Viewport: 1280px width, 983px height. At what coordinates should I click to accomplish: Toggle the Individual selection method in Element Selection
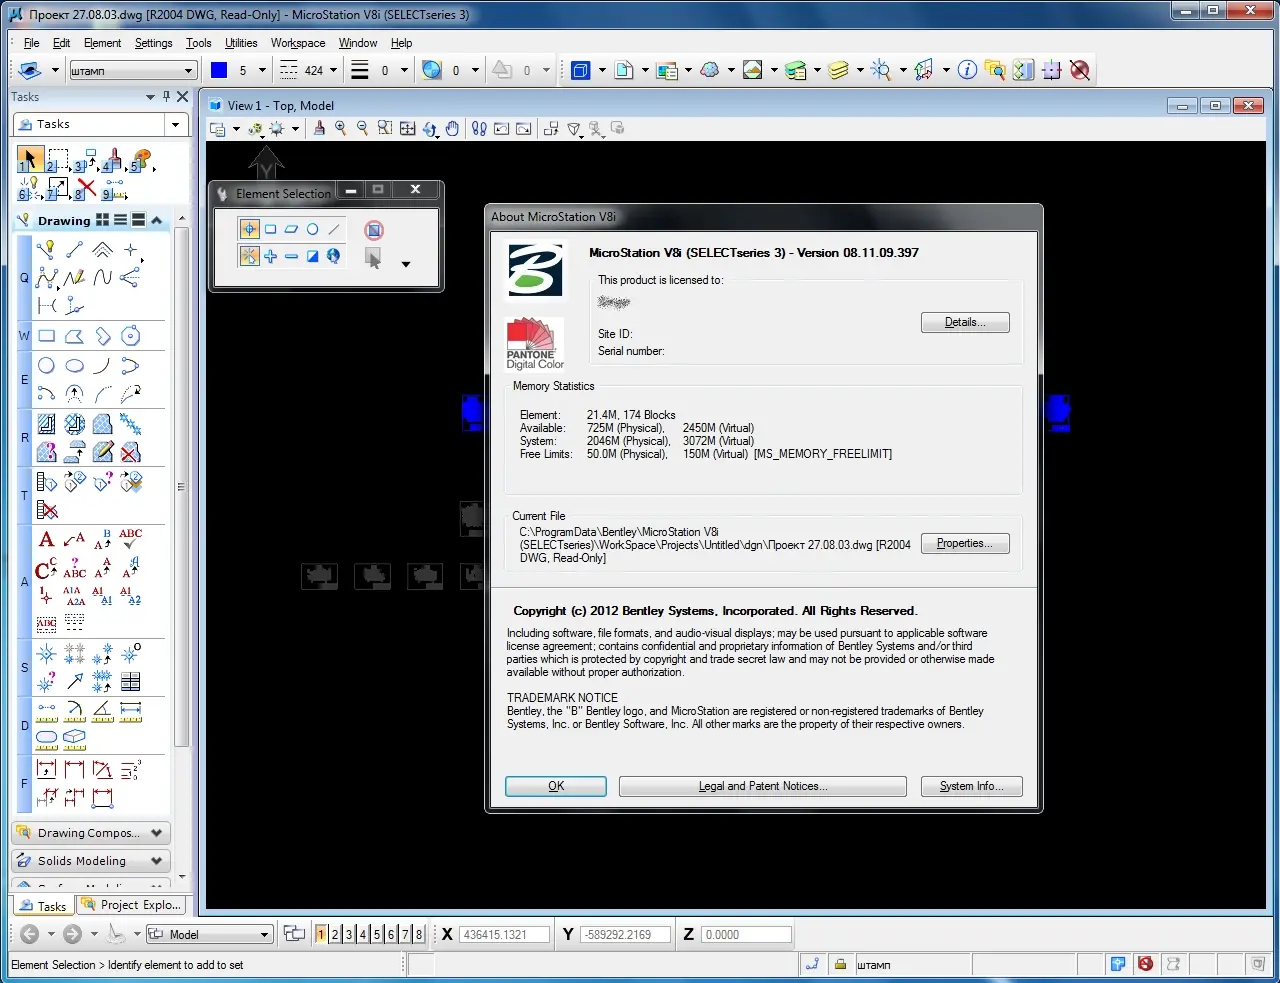[x=249, y=229]
